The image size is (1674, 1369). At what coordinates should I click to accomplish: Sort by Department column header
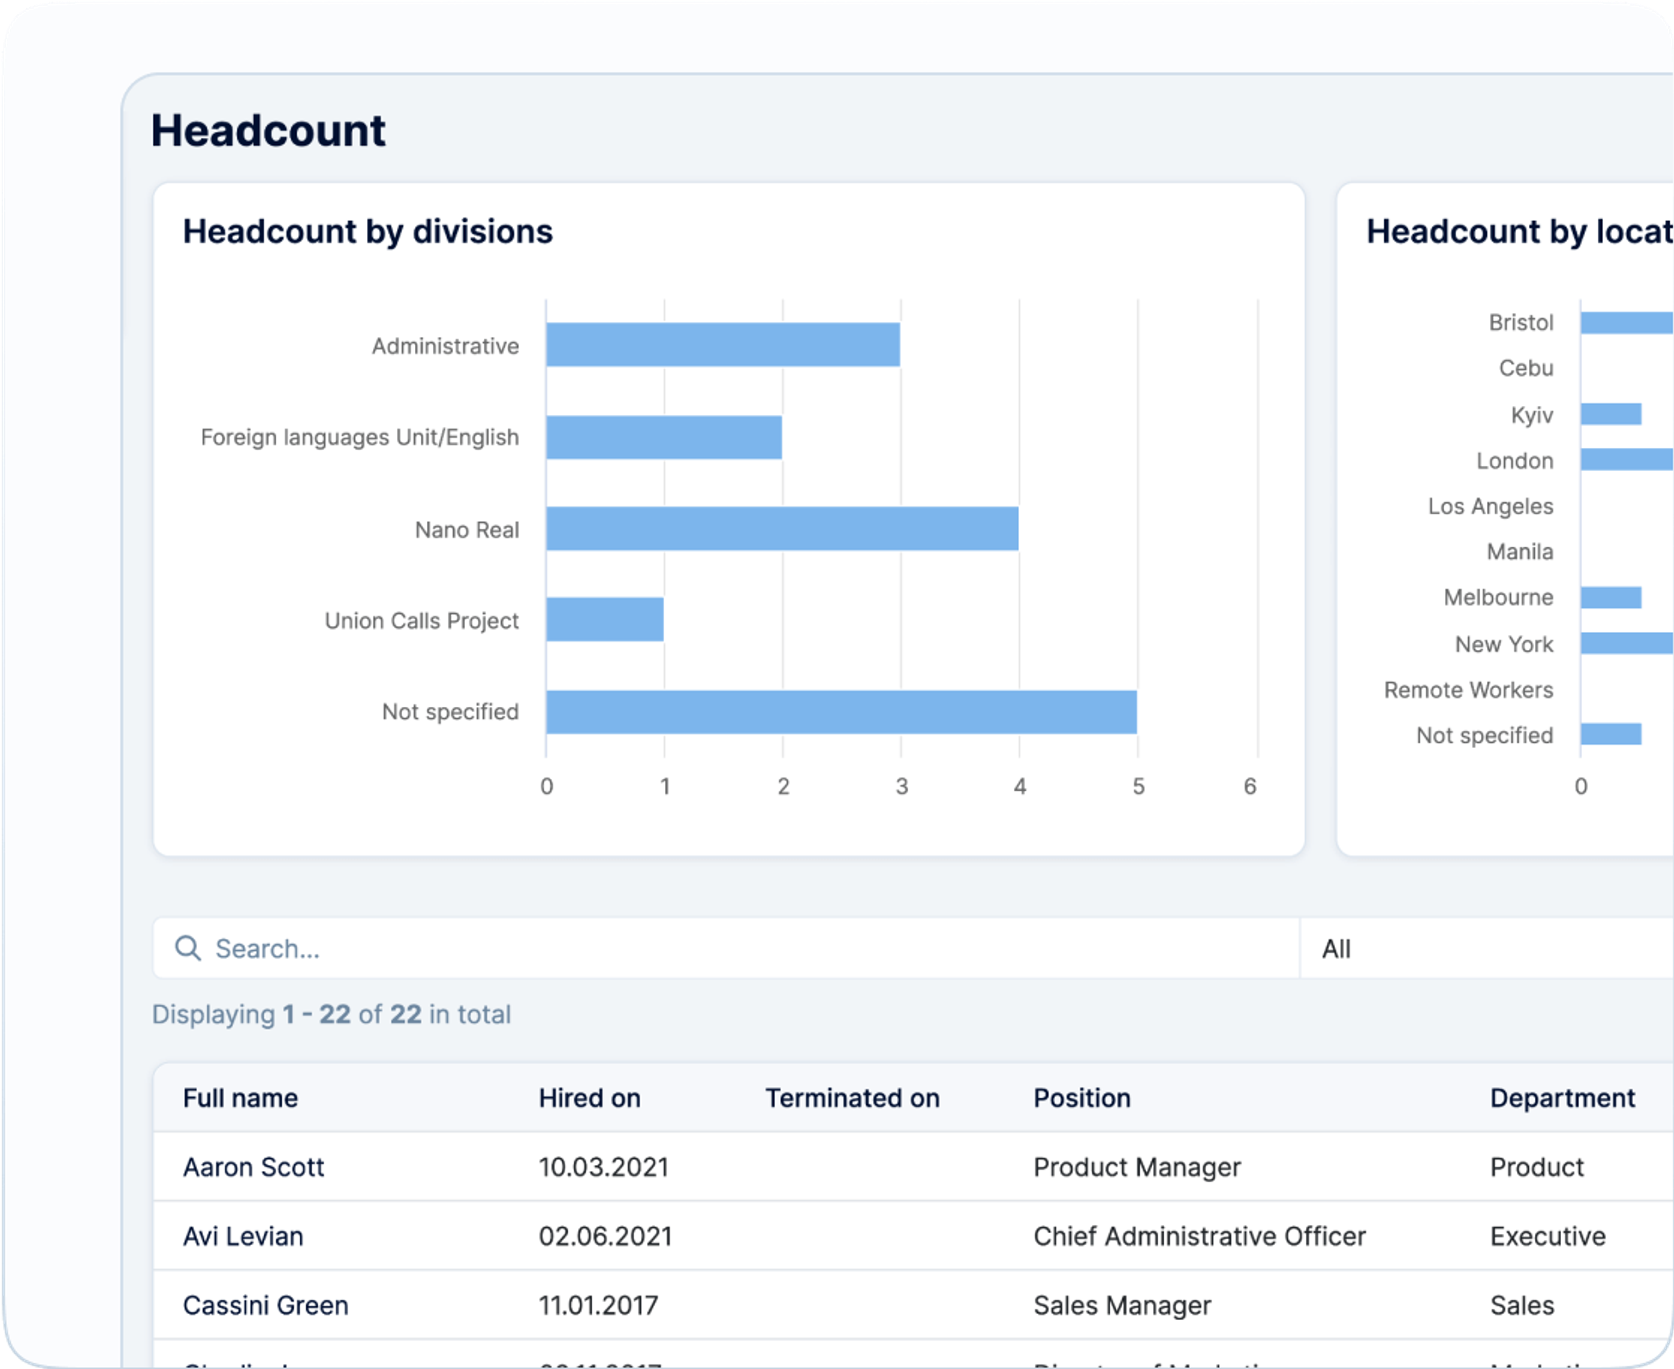pyautogui.click(x=1562, y=1098)
